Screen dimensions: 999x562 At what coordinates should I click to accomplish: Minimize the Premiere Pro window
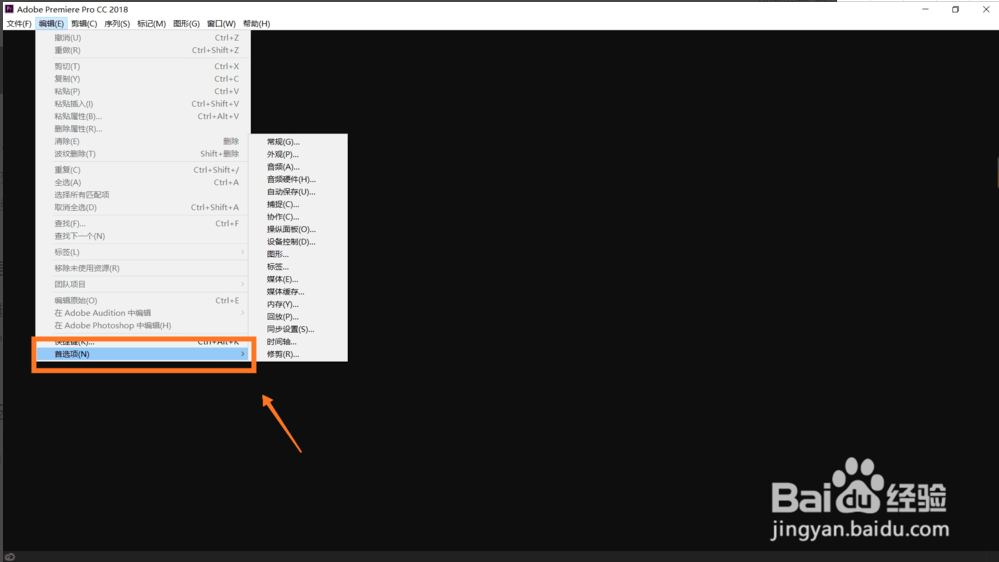click(925, 9)
